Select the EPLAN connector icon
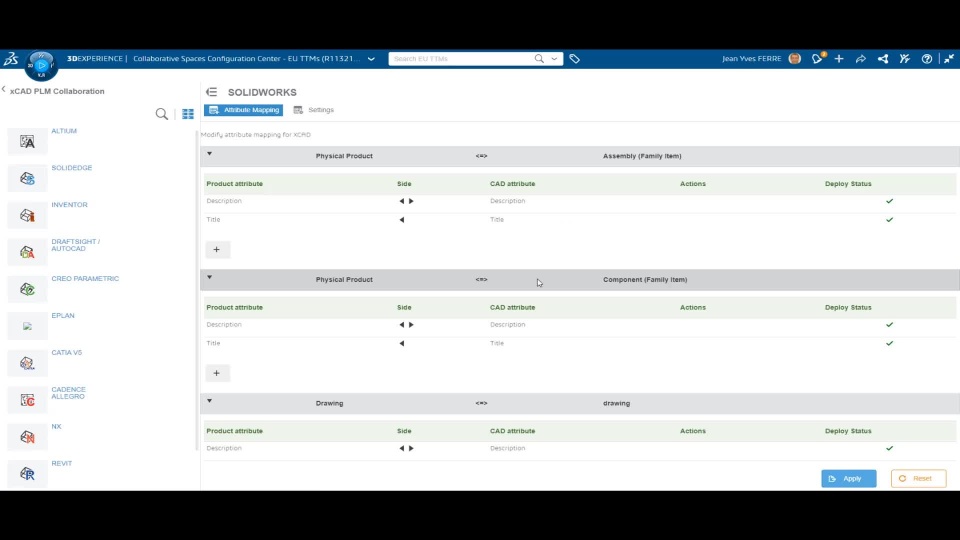Screen dimensions: 960x540 point(27,326)
